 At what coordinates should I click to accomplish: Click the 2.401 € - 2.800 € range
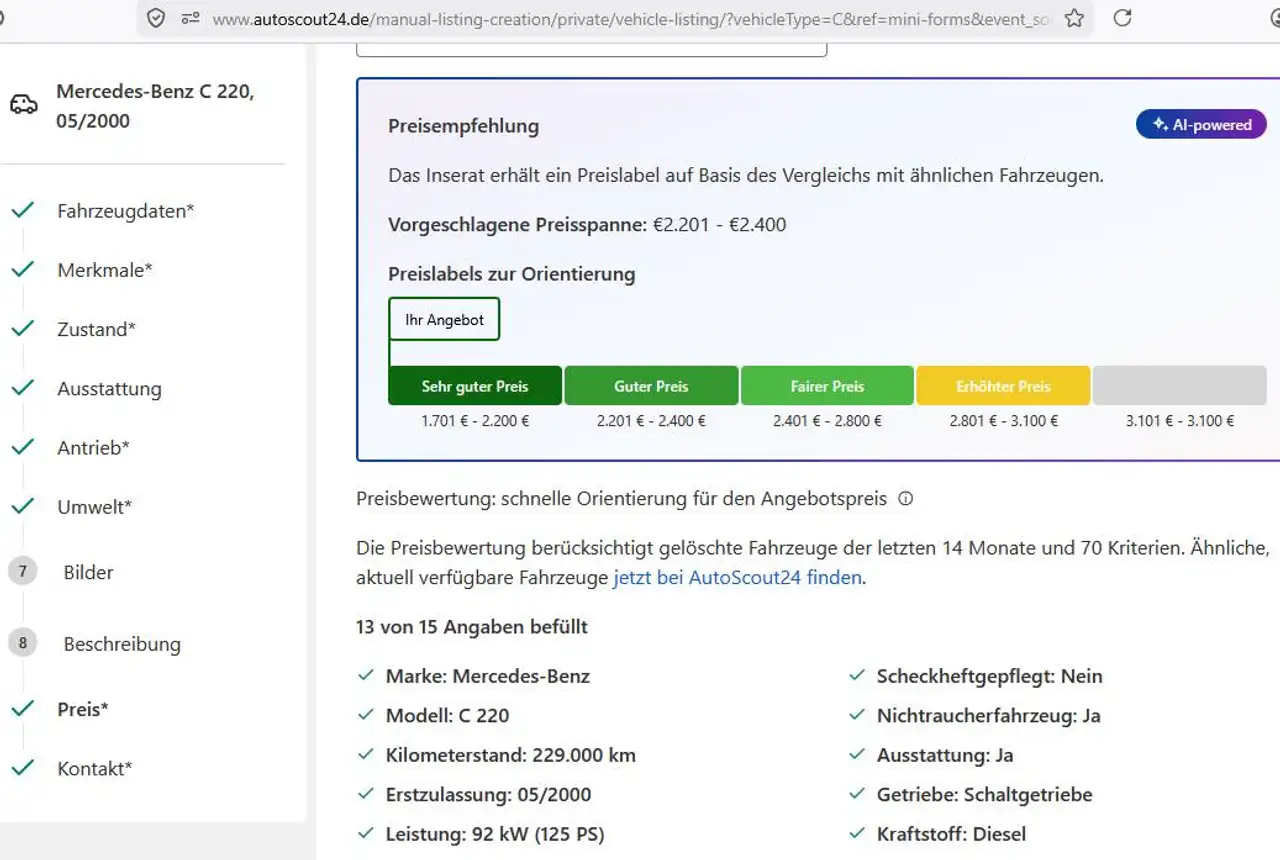[827, 421]
